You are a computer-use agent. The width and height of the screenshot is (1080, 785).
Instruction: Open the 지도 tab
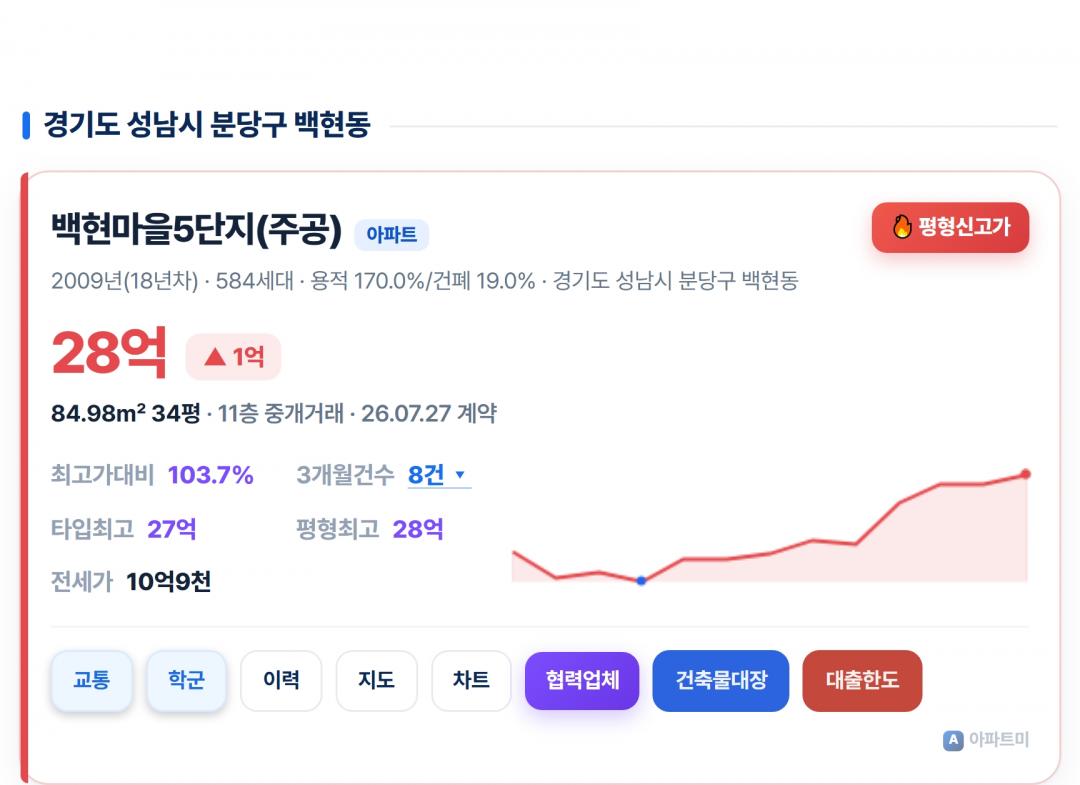pos(376,680)
